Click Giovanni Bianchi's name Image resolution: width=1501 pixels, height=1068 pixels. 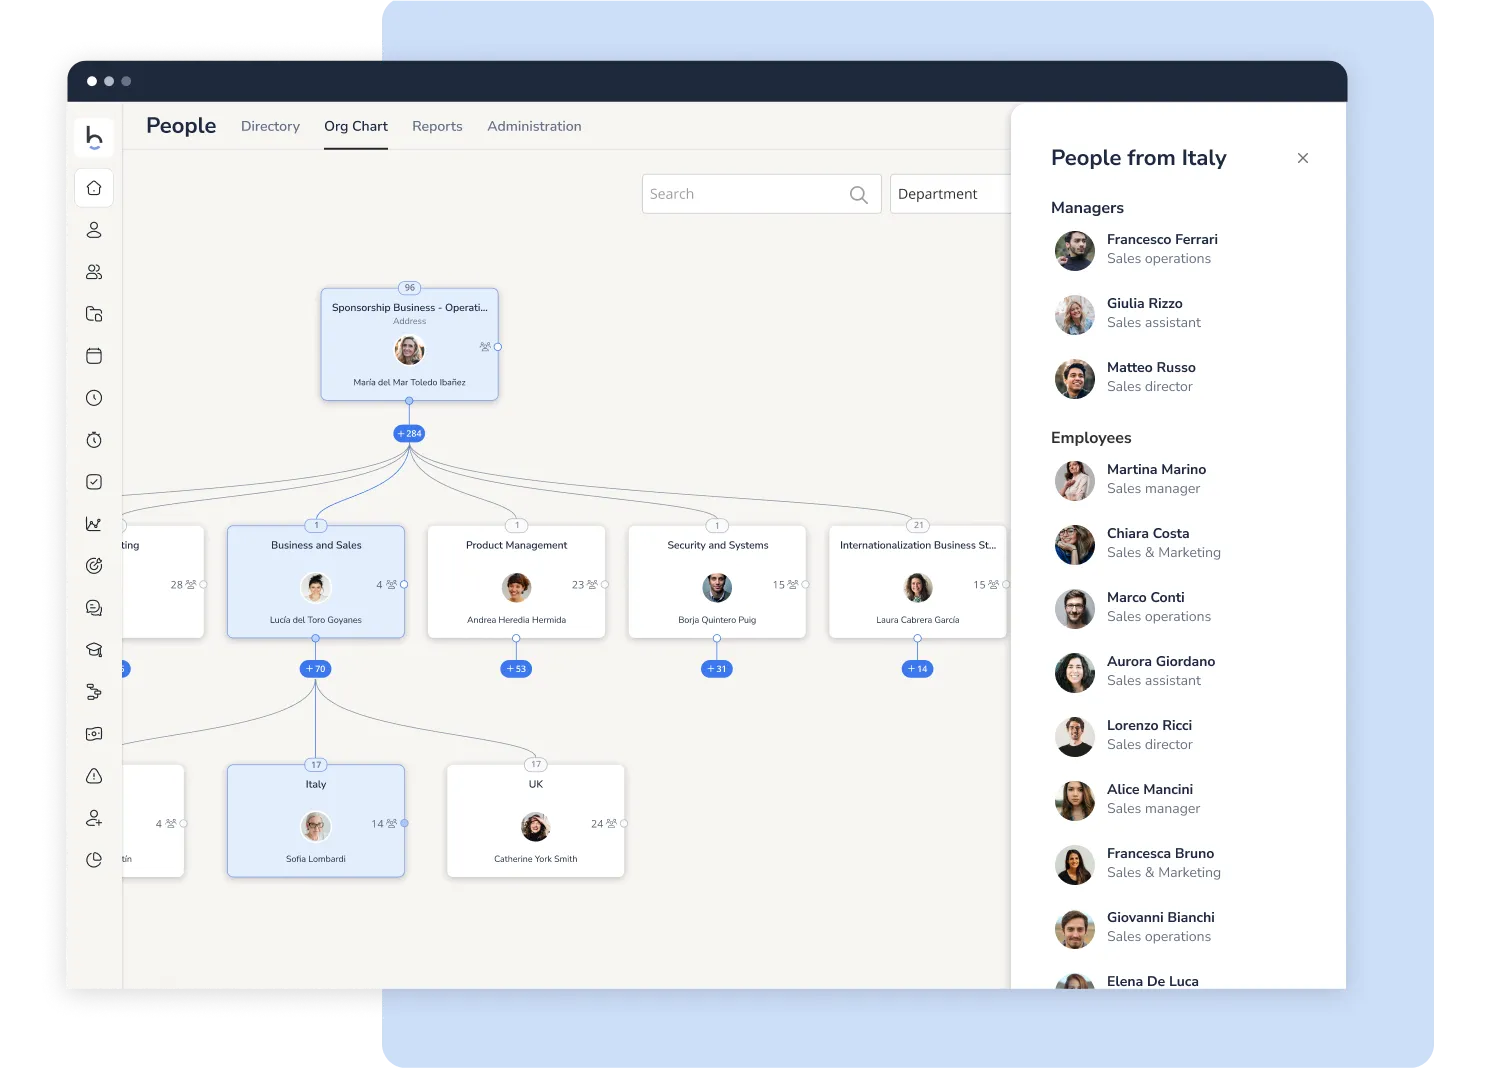click(x=1161, y=918)
